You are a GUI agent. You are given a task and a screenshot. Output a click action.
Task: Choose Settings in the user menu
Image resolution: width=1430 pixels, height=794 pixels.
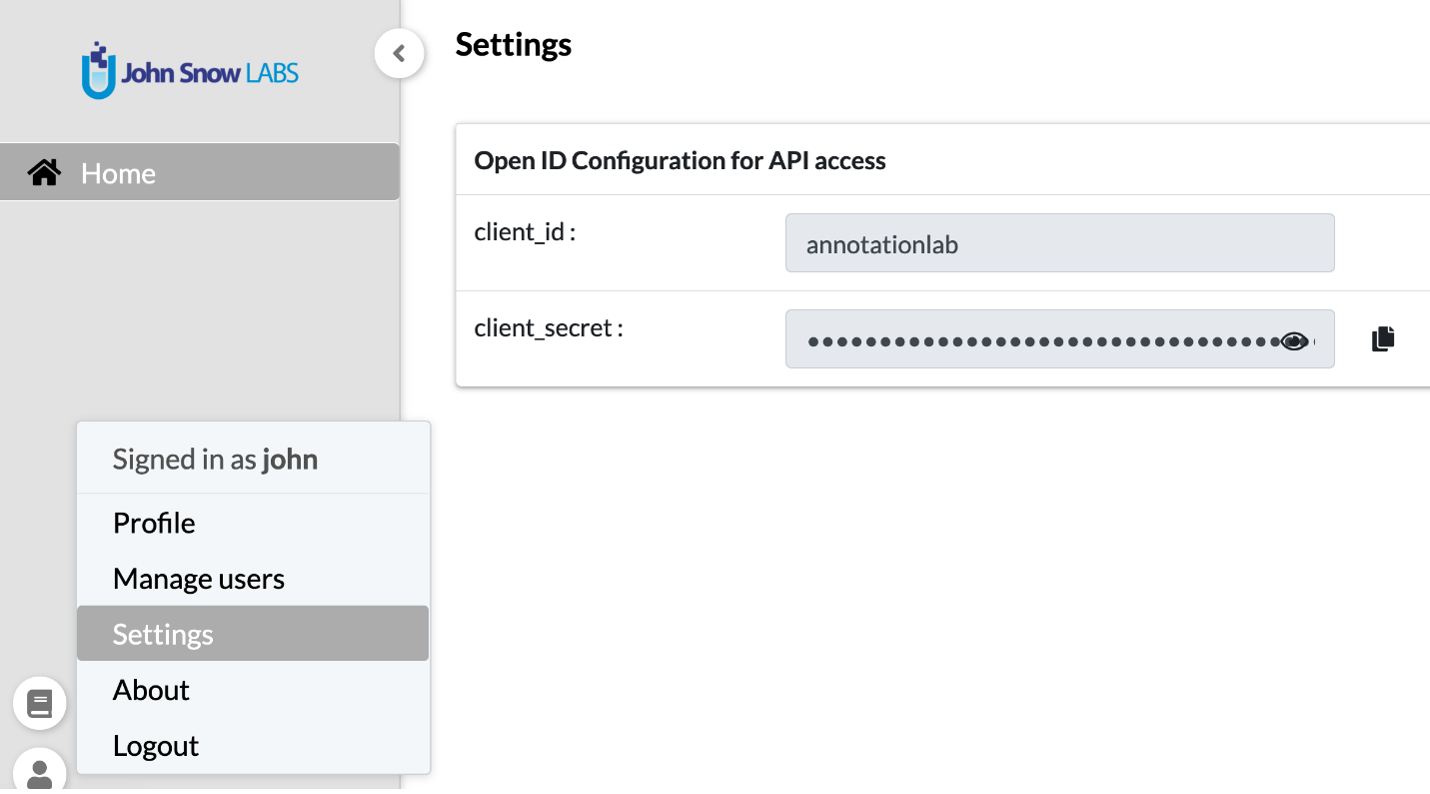[253, 633]
